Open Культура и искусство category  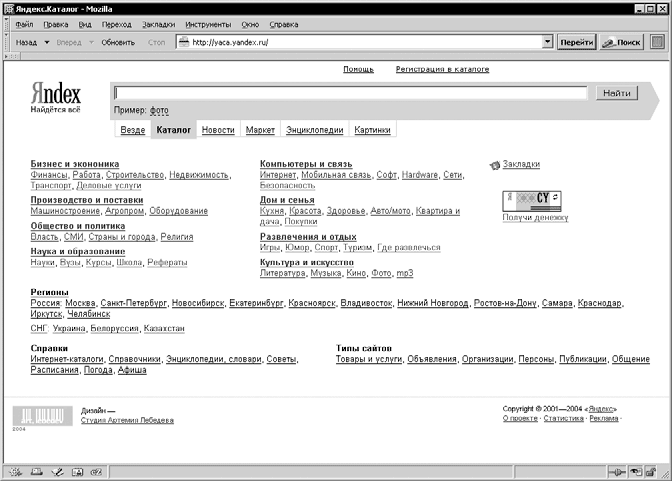pyautogui.click(x=307, y=262)
